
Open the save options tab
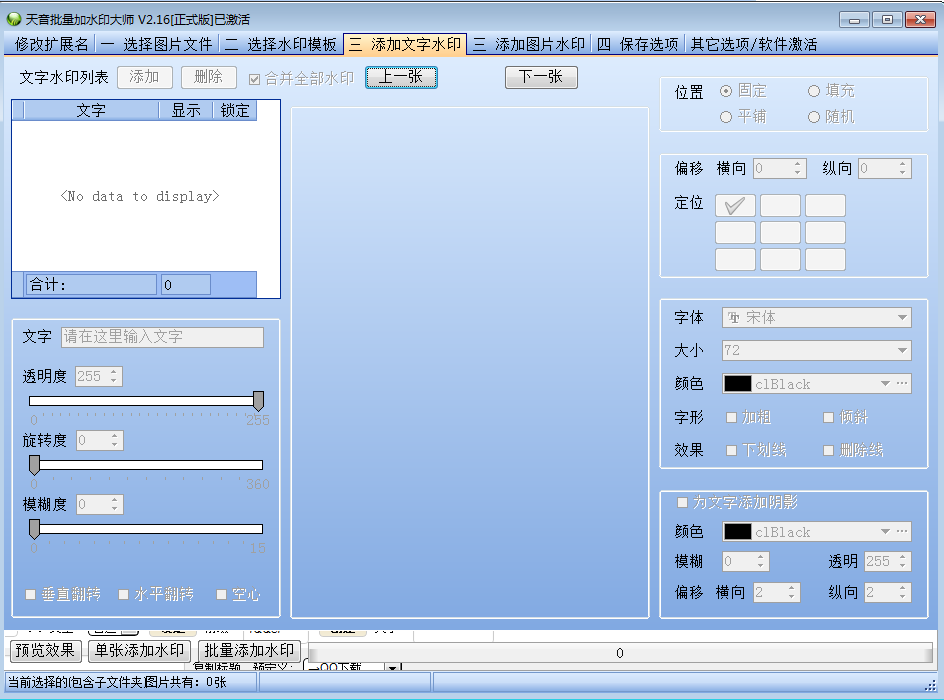pyautogui.click(x=638, y=44)
